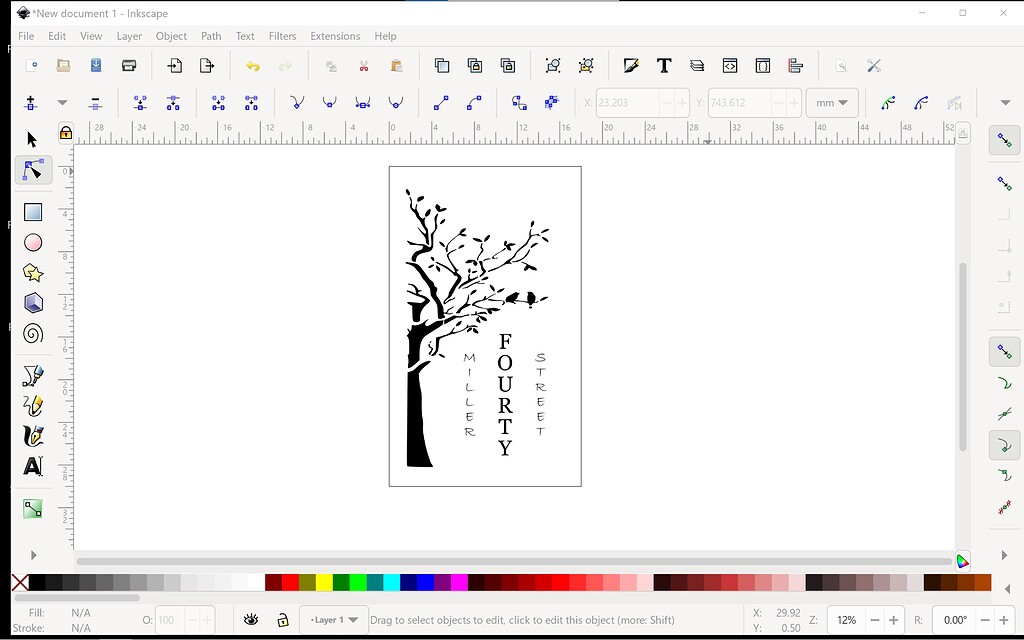Image resolution: width=1024 pixels, height=640 pixels.
Task: Insert new nodes with the node toolbar icon
Action: coord(29,102)
